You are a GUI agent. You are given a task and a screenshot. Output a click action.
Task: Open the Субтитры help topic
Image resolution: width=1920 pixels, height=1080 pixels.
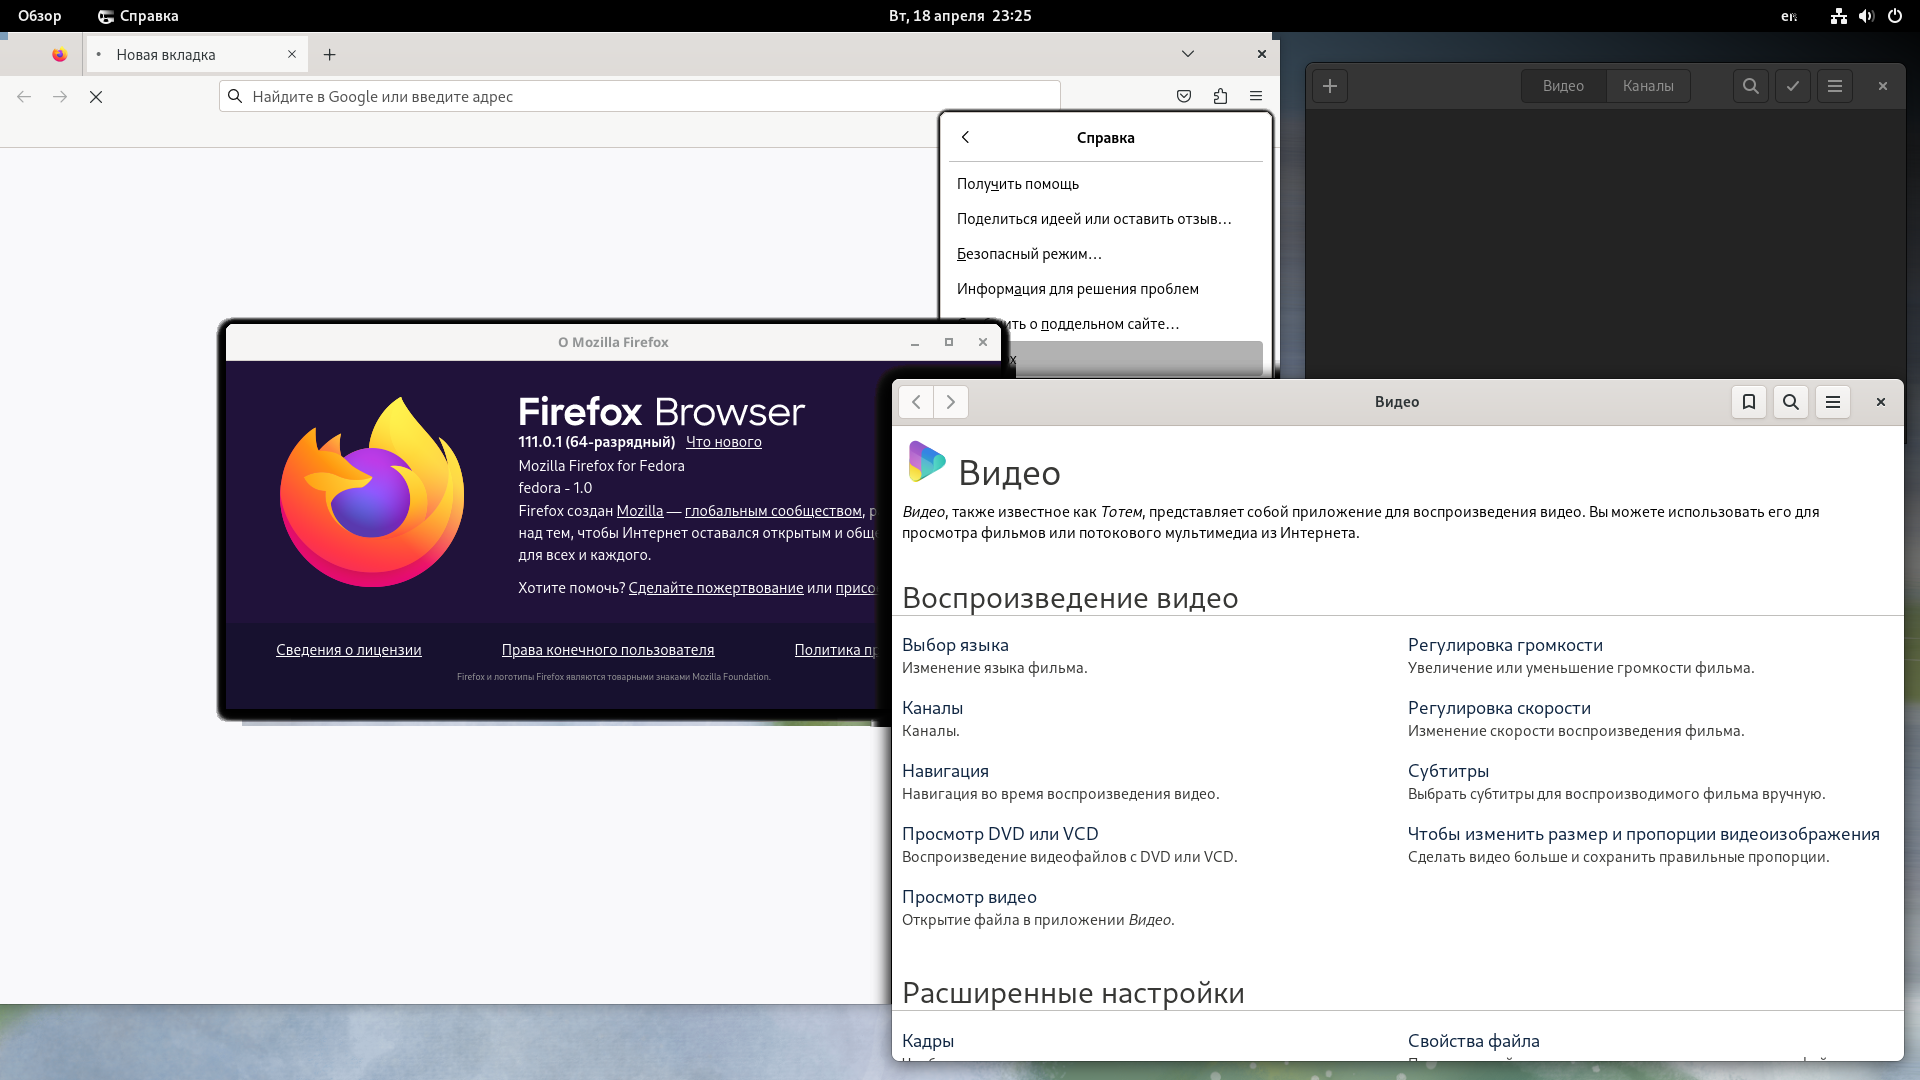tap(1448, 771)
